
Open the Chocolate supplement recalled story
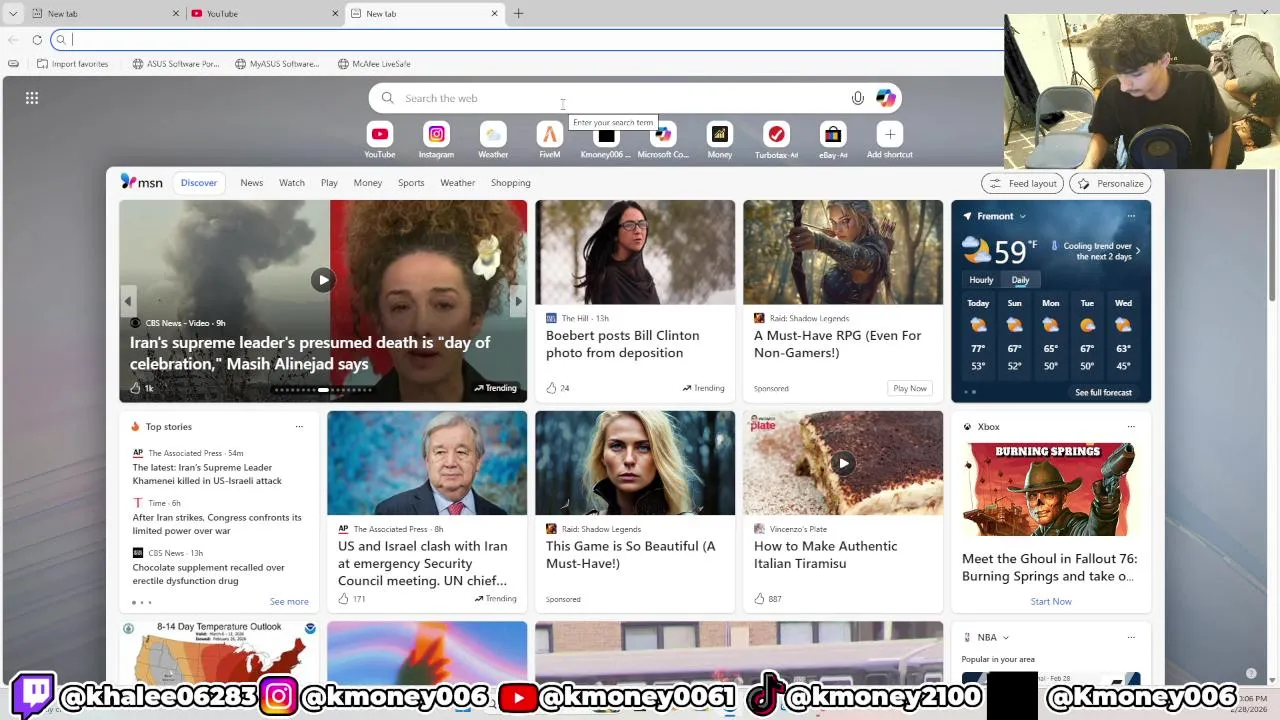click(209, 574)
